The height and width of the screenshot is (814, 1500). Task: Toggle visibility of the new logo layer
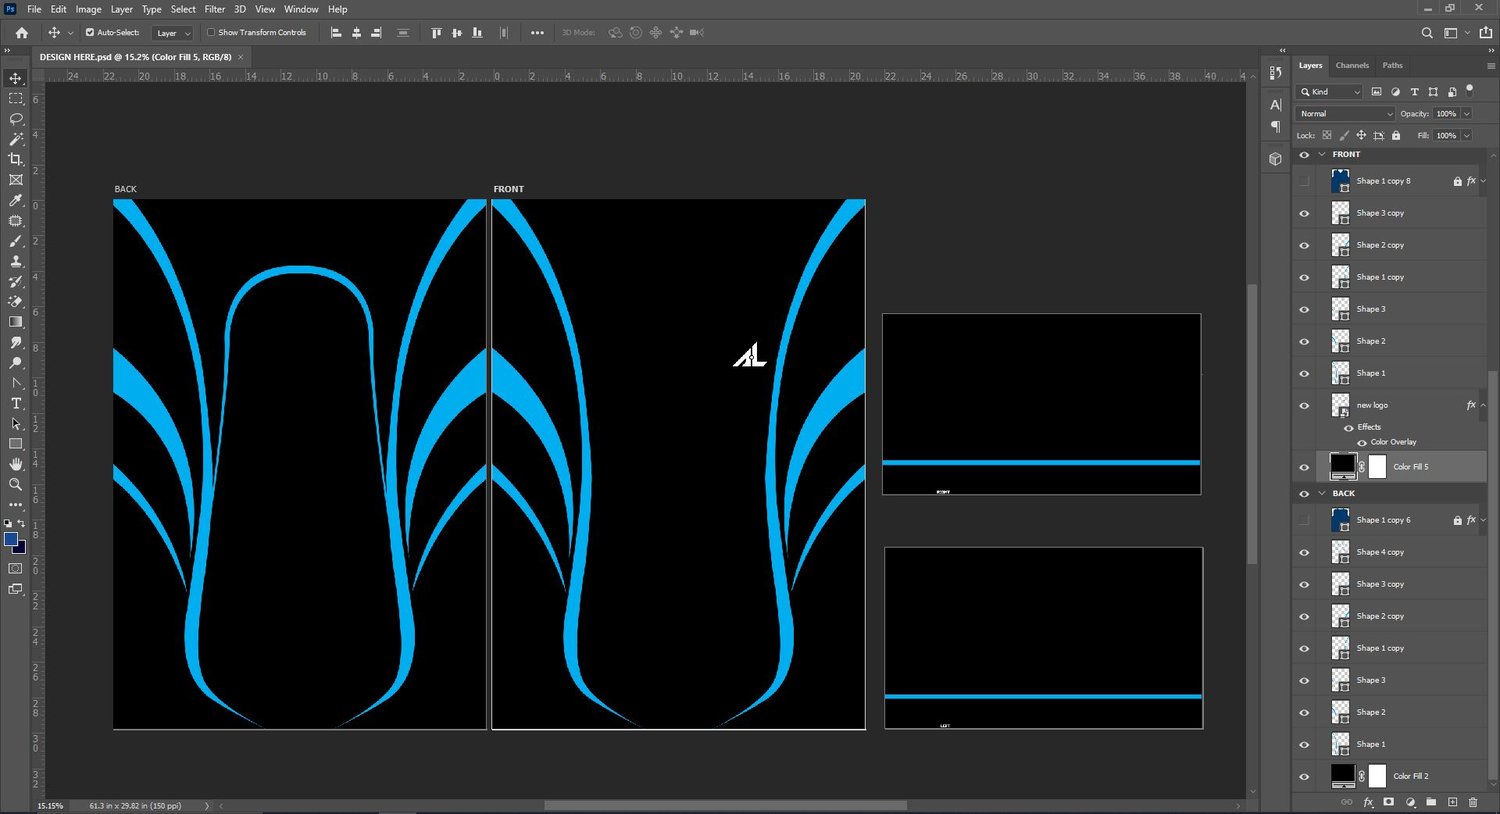pos(1304,405)
